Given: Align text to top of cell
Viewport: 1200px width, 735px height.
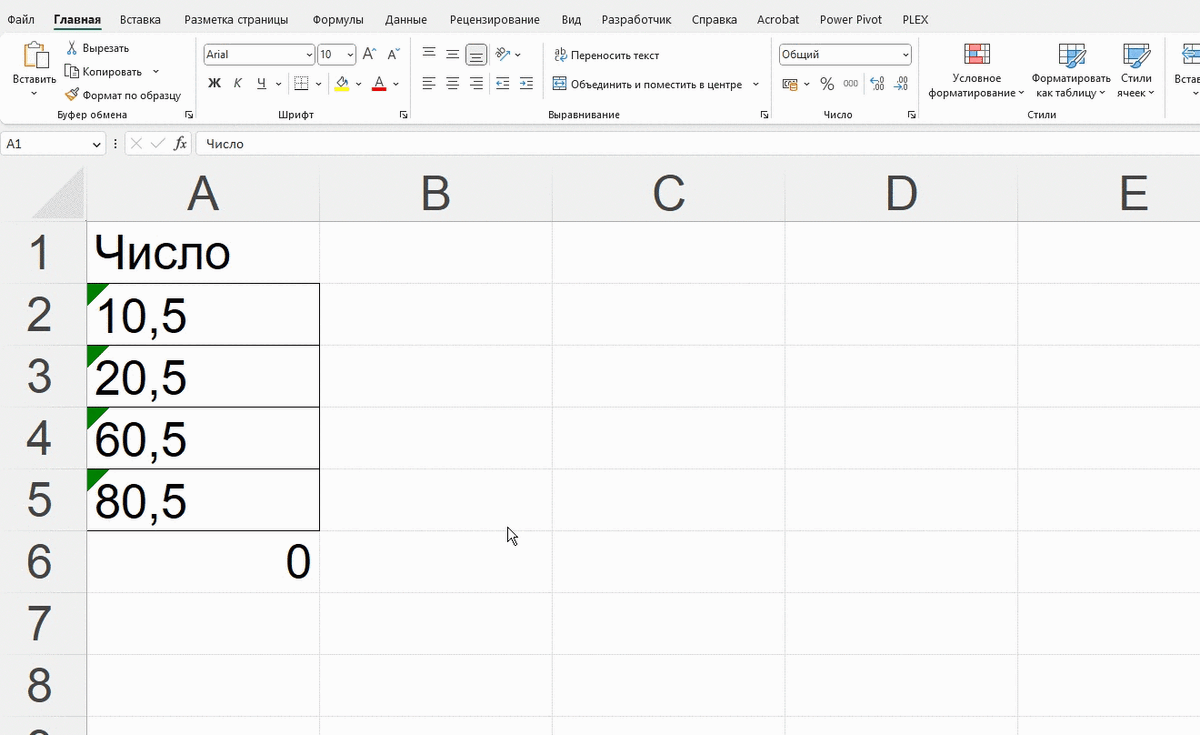Looking at the screenshot, I should click(429, 54).
